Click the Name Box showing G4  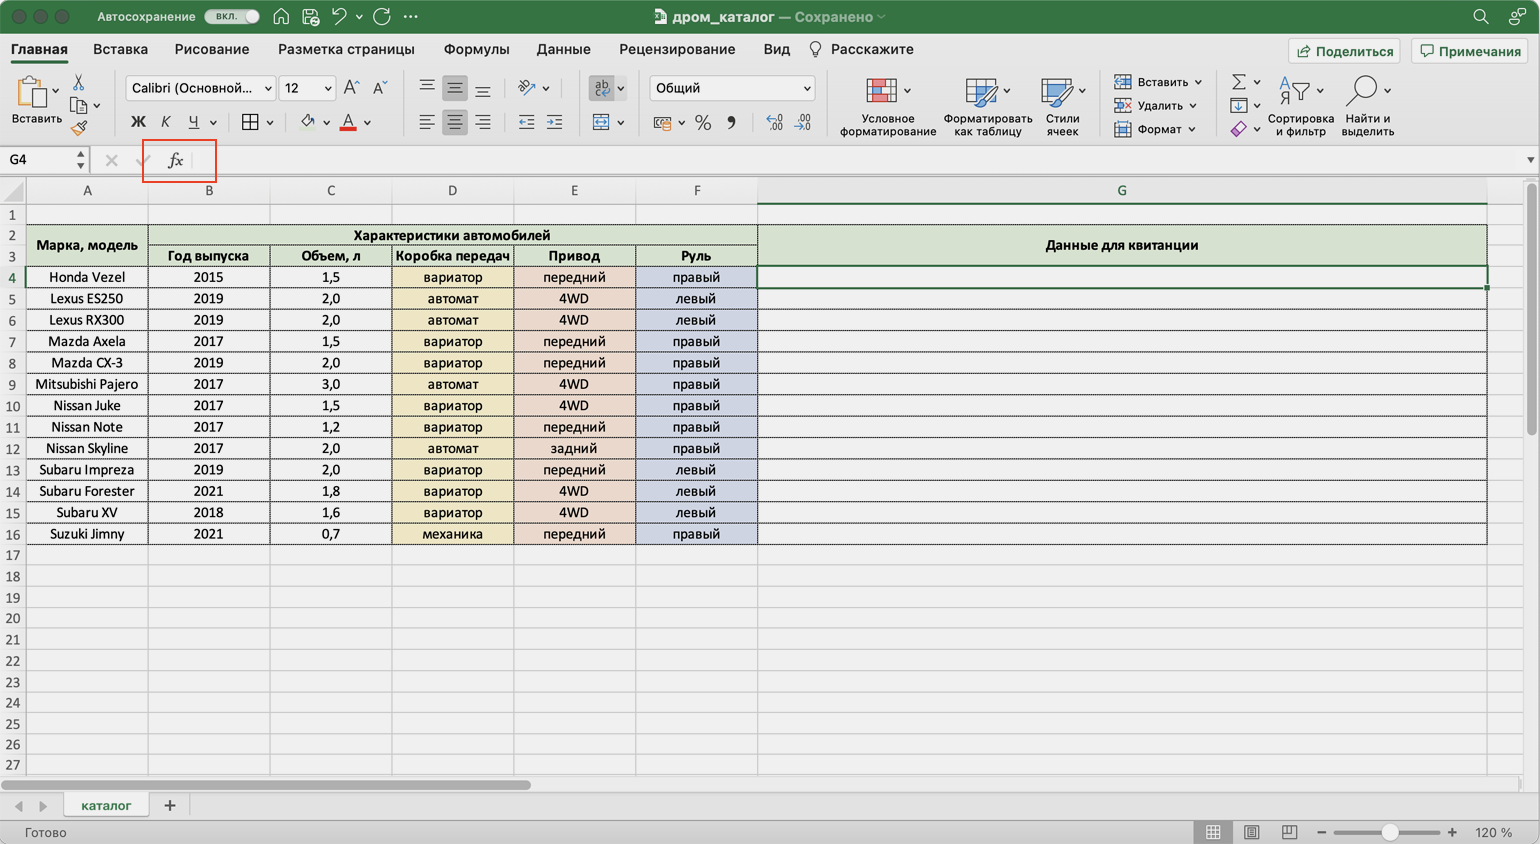pos(38,160)
